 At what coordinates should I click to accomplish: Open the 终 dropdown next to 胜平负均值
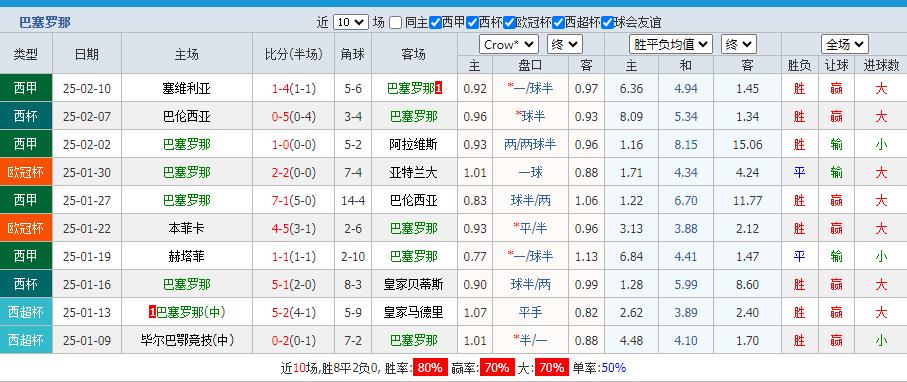click(739, 45)
